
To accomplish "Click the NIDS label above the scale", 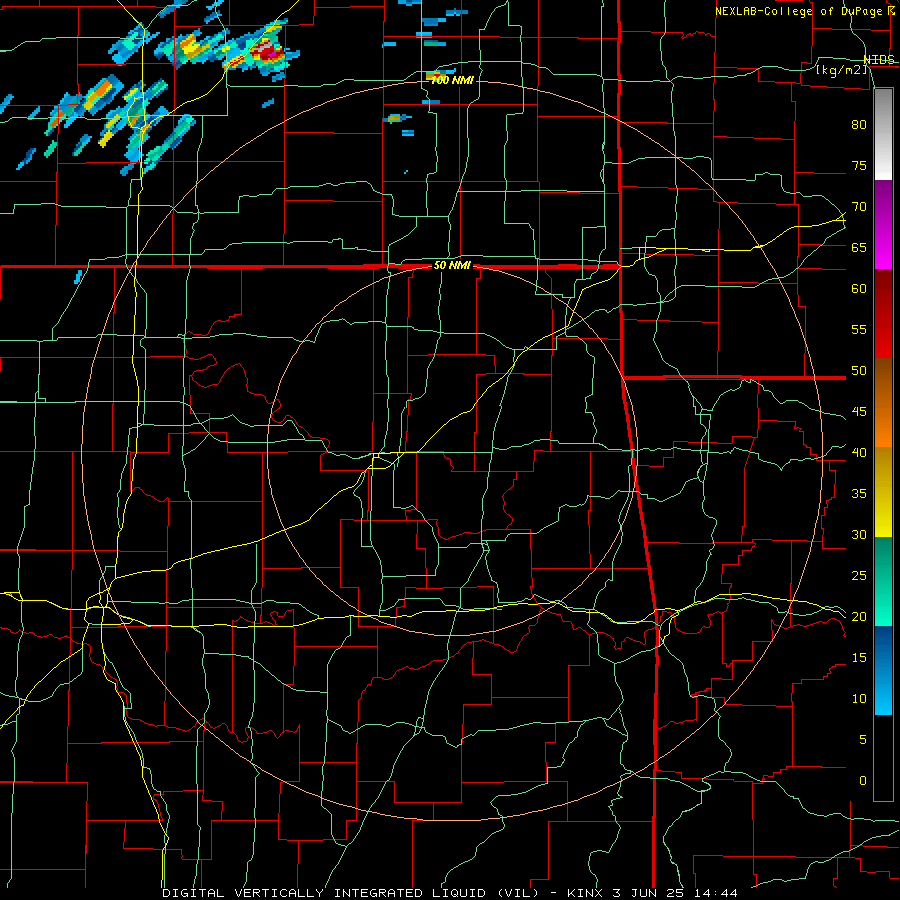I will tap(878, 60).
